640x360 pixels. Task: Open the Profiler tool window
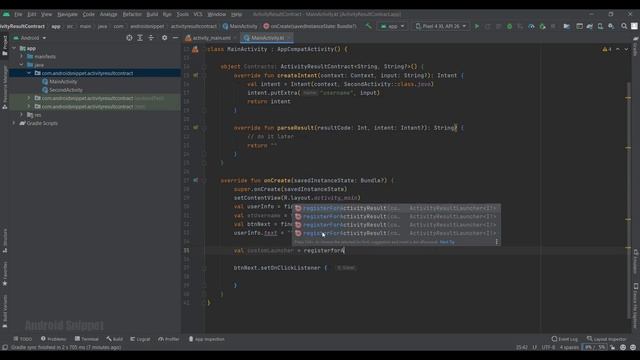pyautogui.click(x=169, y=339)
